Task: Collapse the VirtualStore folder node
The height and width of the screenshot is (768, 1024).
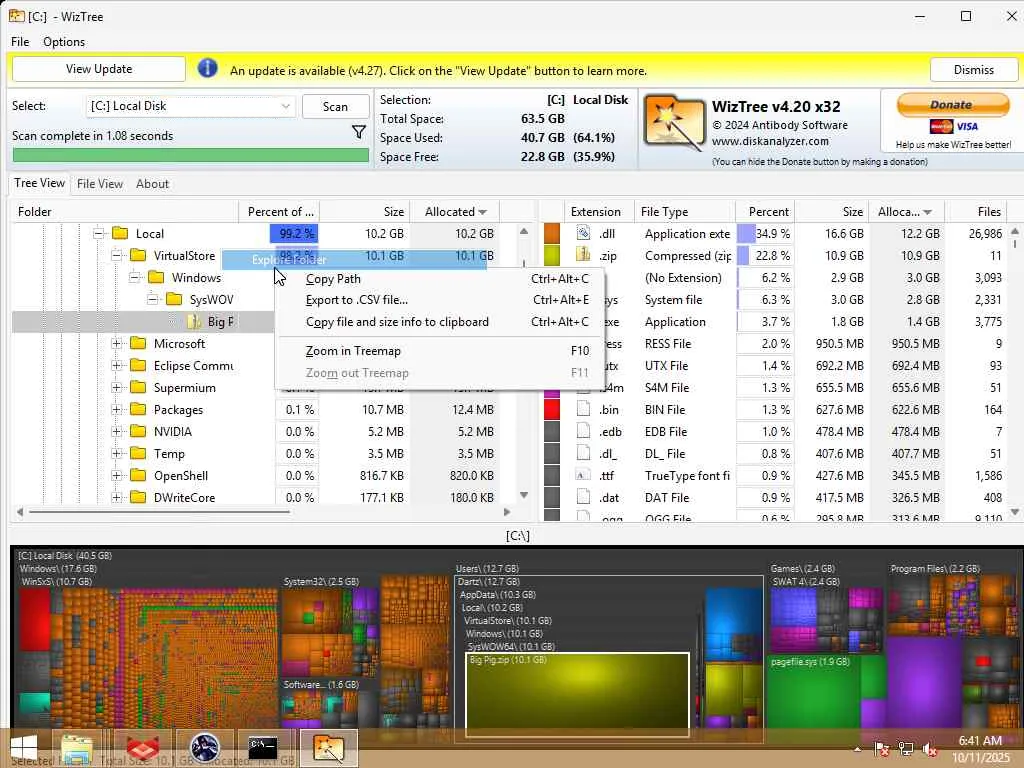Action: point(116,255)
